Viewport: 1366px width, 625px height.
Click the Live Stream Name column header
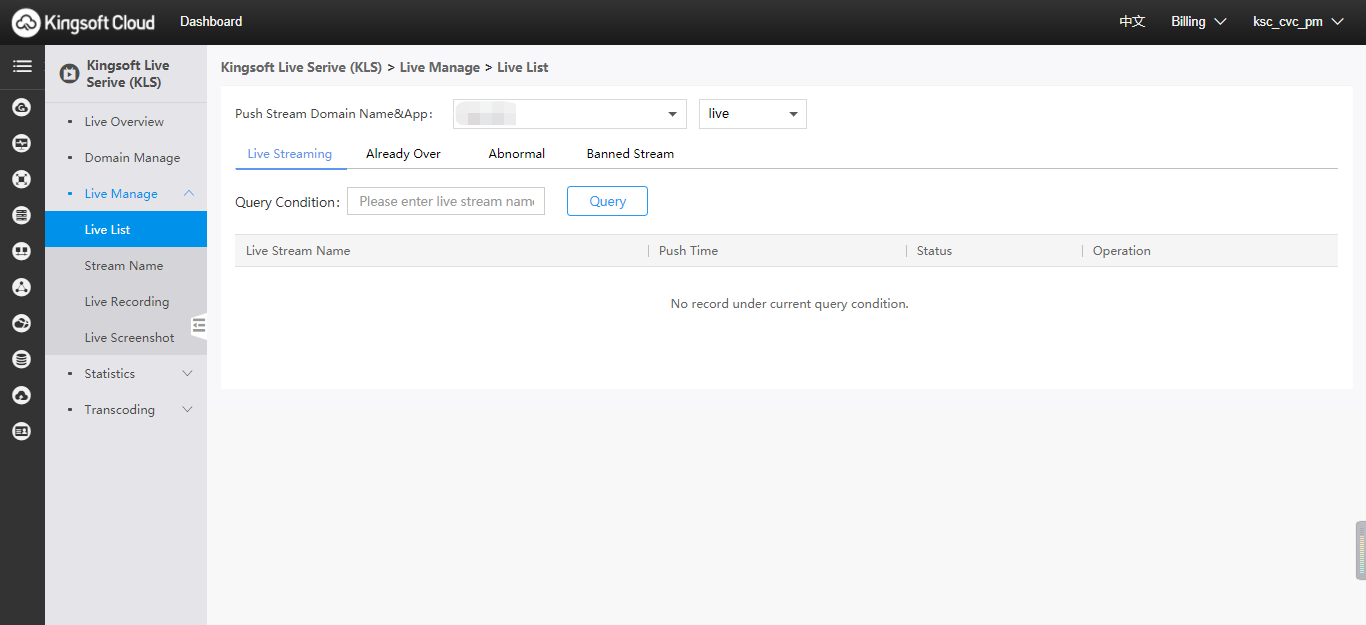click(x=298, y=251)
